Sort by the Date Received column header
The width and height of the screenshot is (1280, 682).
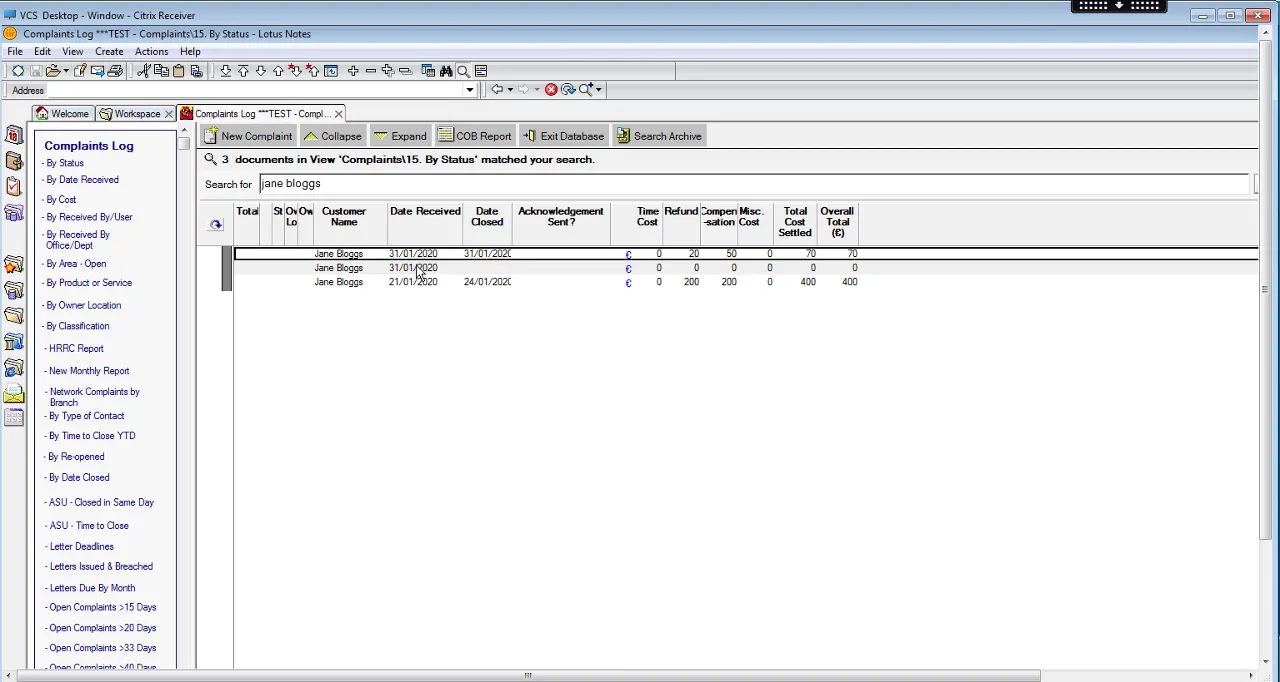(425, 212)
